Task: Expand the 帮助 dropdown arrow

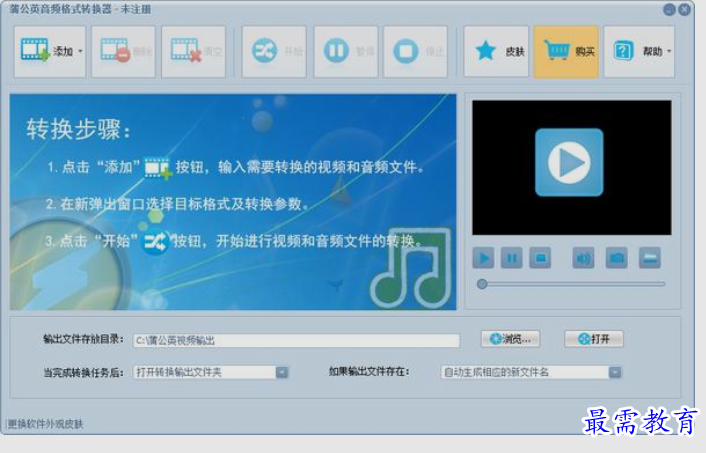Action: click(x=669, y=51)
